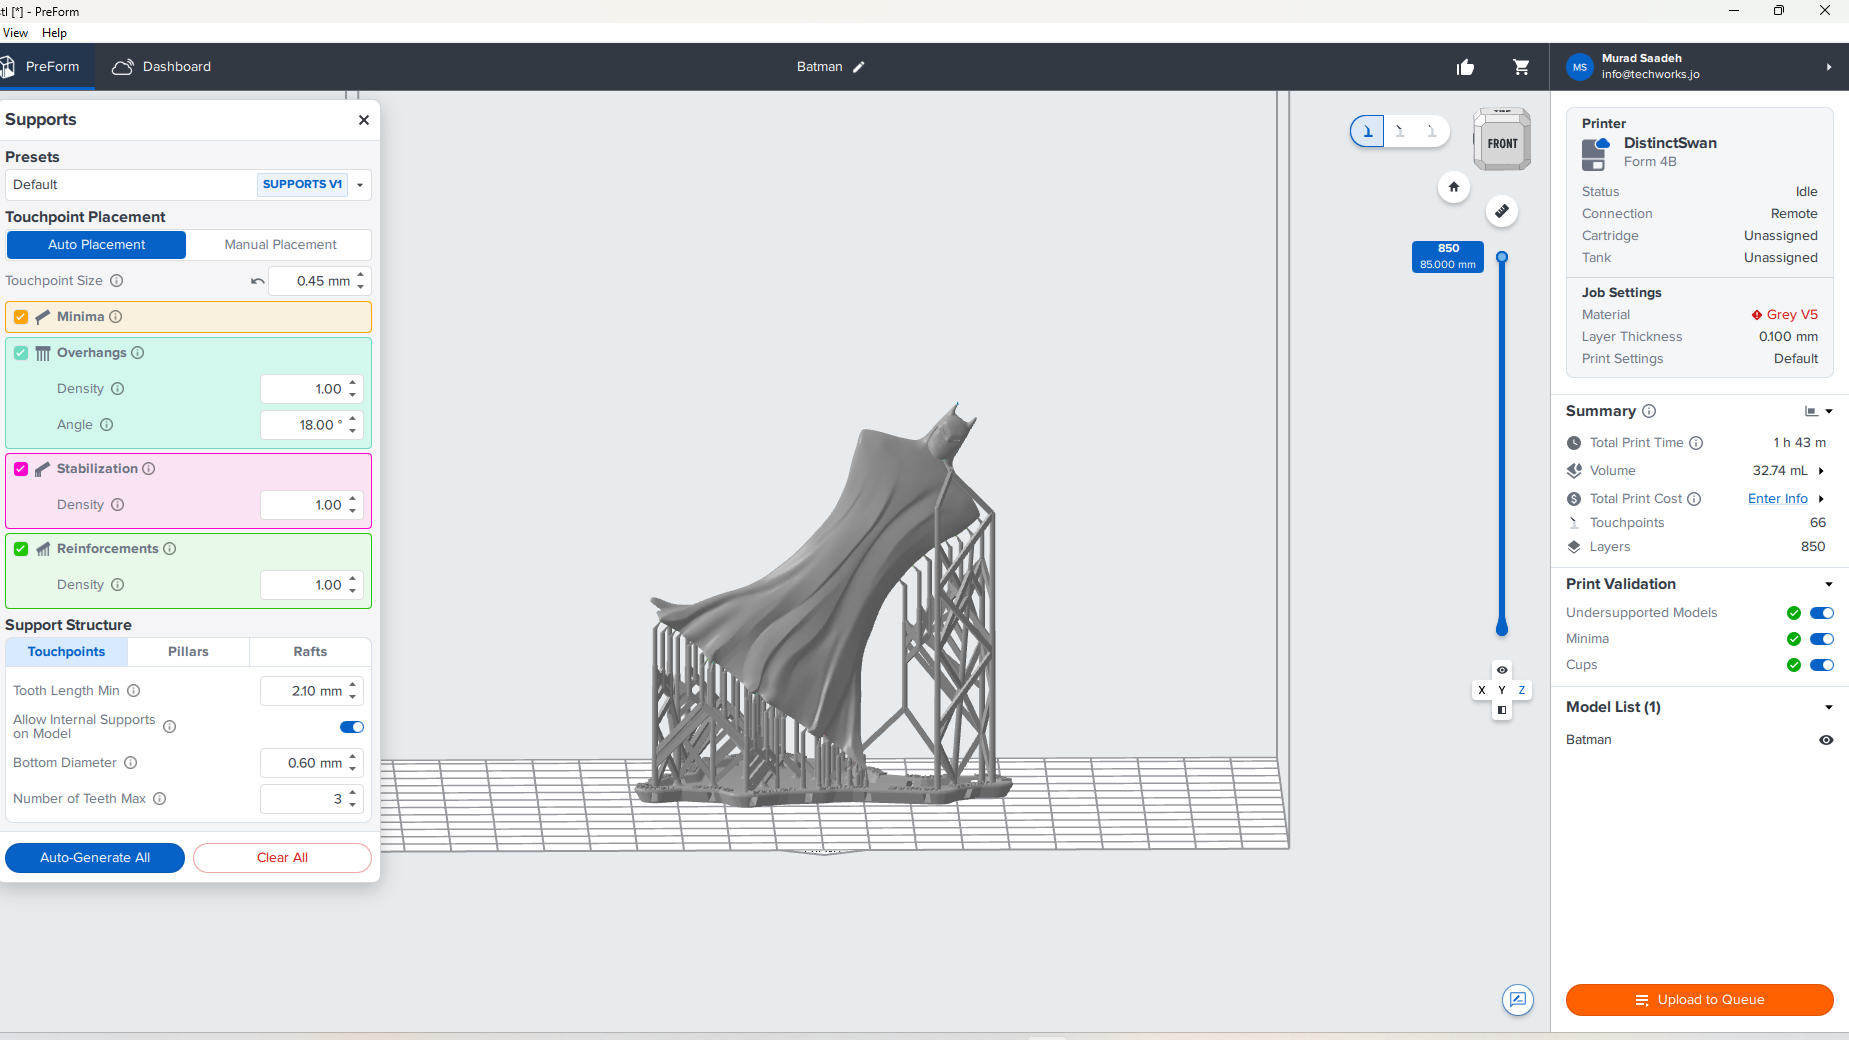Click the undo icon beside Touchpoint Size

pyautogui.click(x=258, y=281)
